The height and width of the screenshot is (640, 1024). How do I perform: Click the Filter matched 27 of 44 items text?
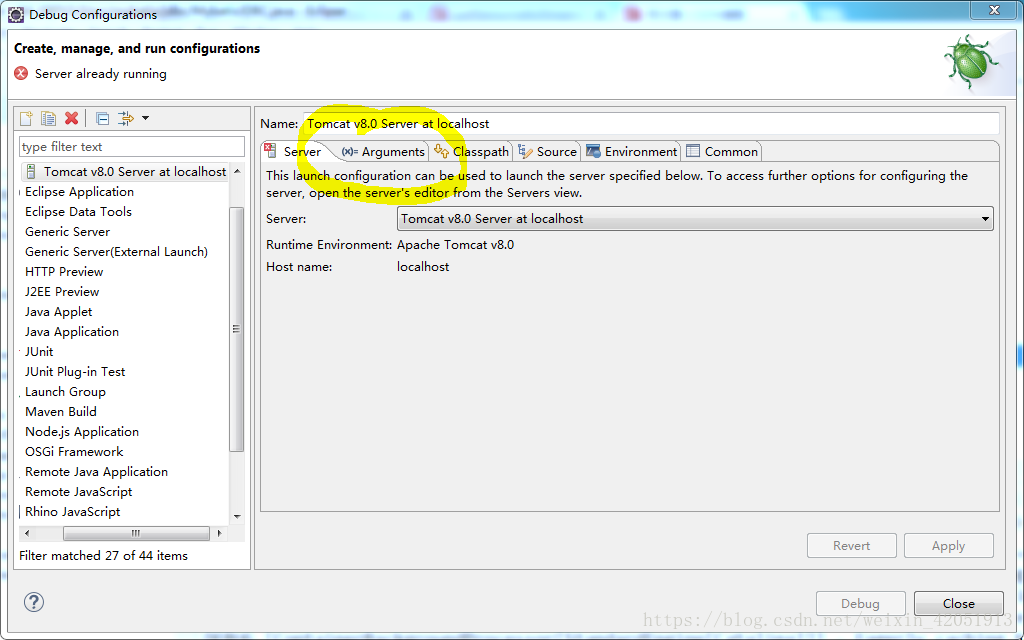coord(103,556)
